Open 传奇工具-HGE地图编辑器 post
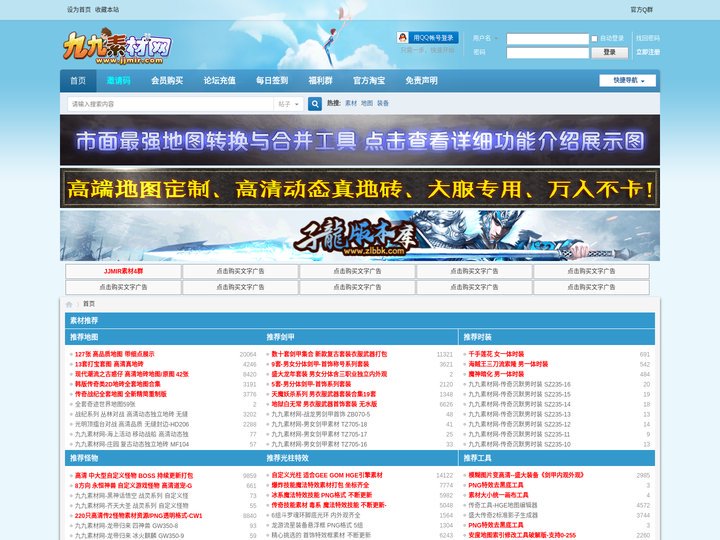Viewport: 720px width, 540px height. [503, 506]
